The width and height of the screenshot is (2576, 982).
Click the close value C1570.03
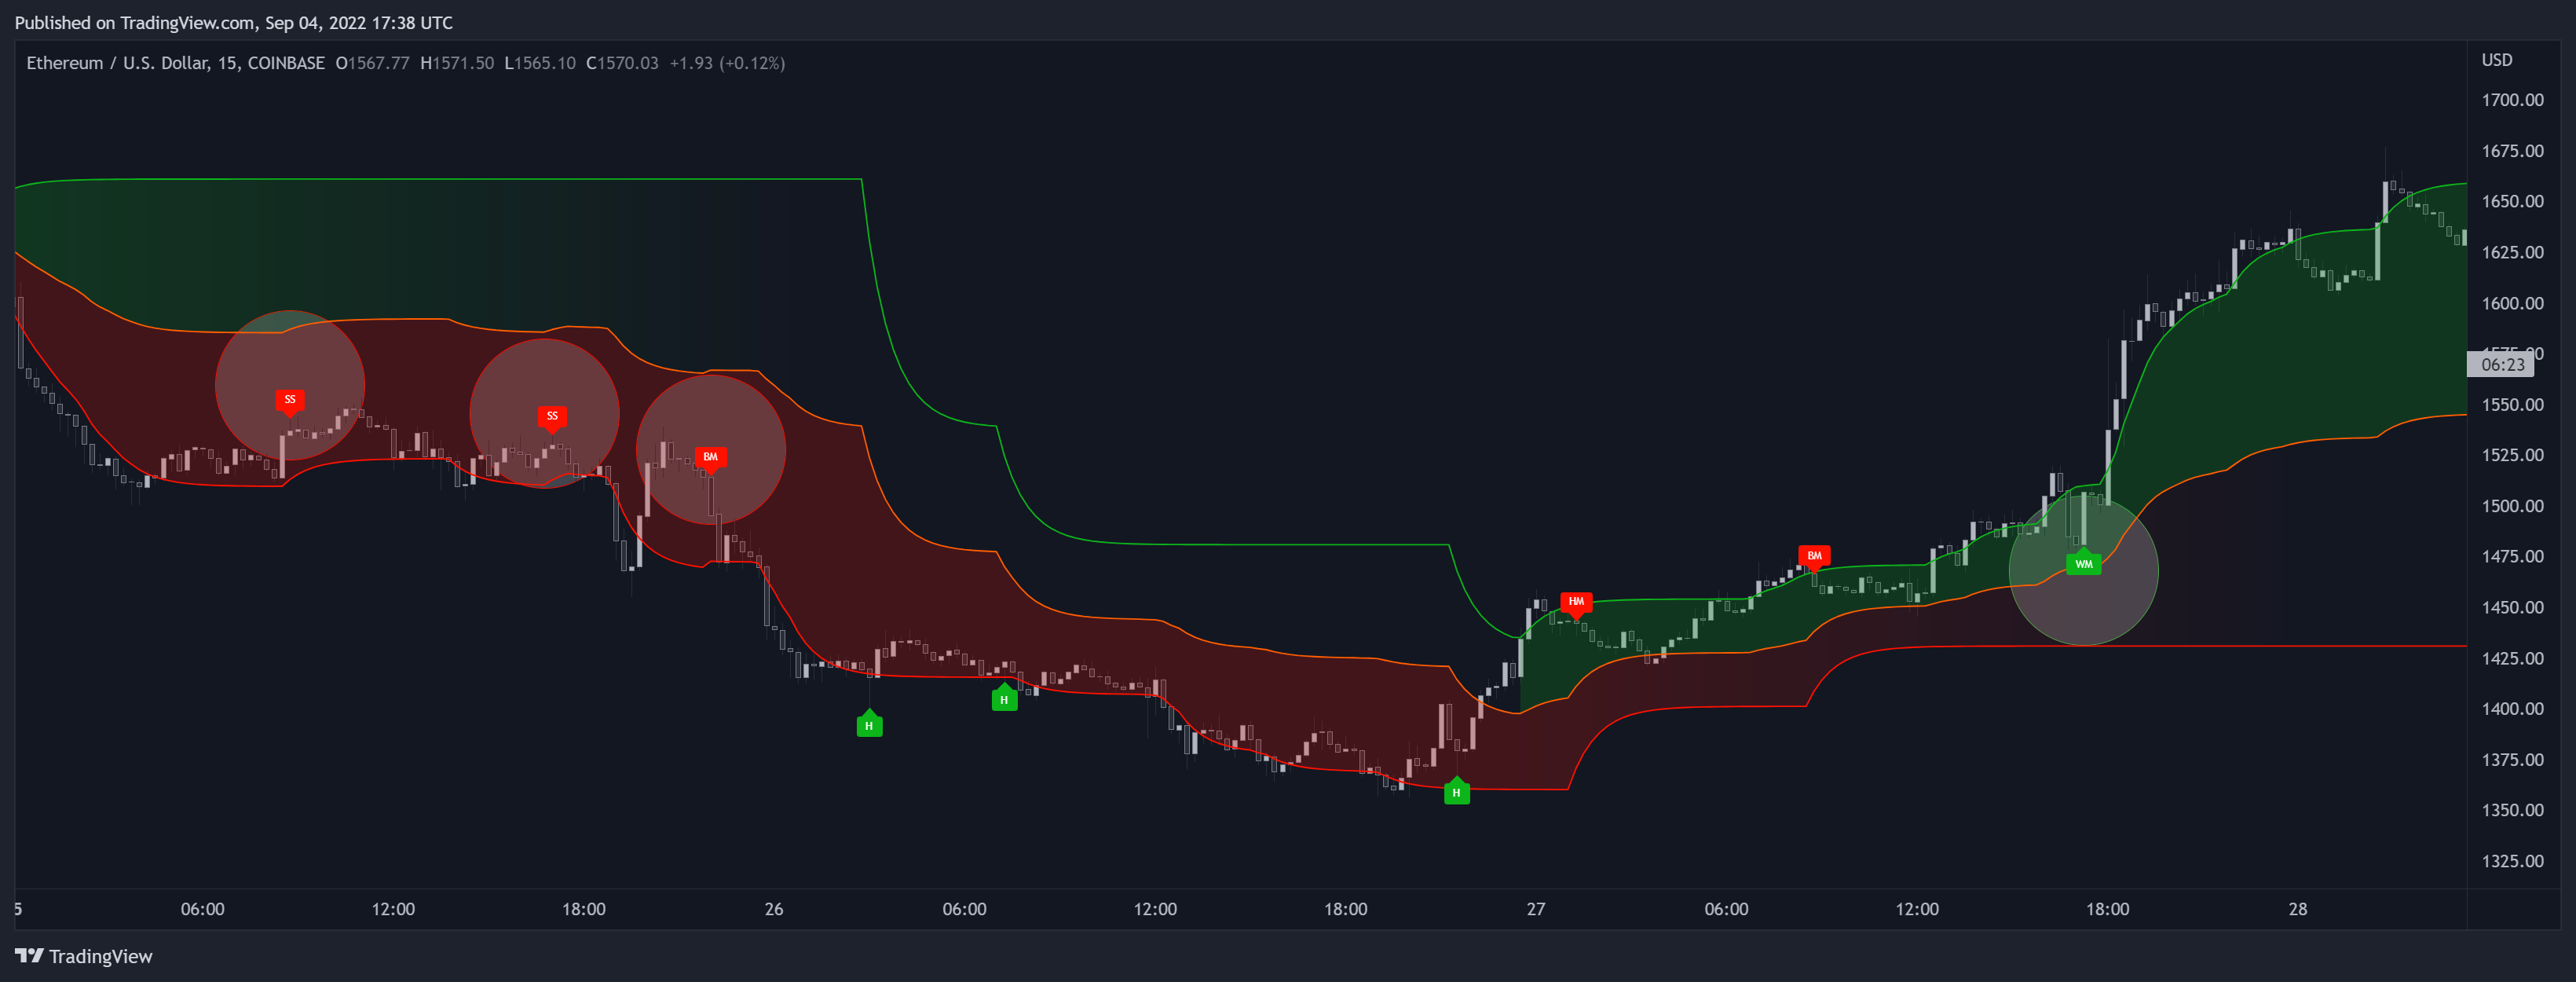(x=622, y=63)
